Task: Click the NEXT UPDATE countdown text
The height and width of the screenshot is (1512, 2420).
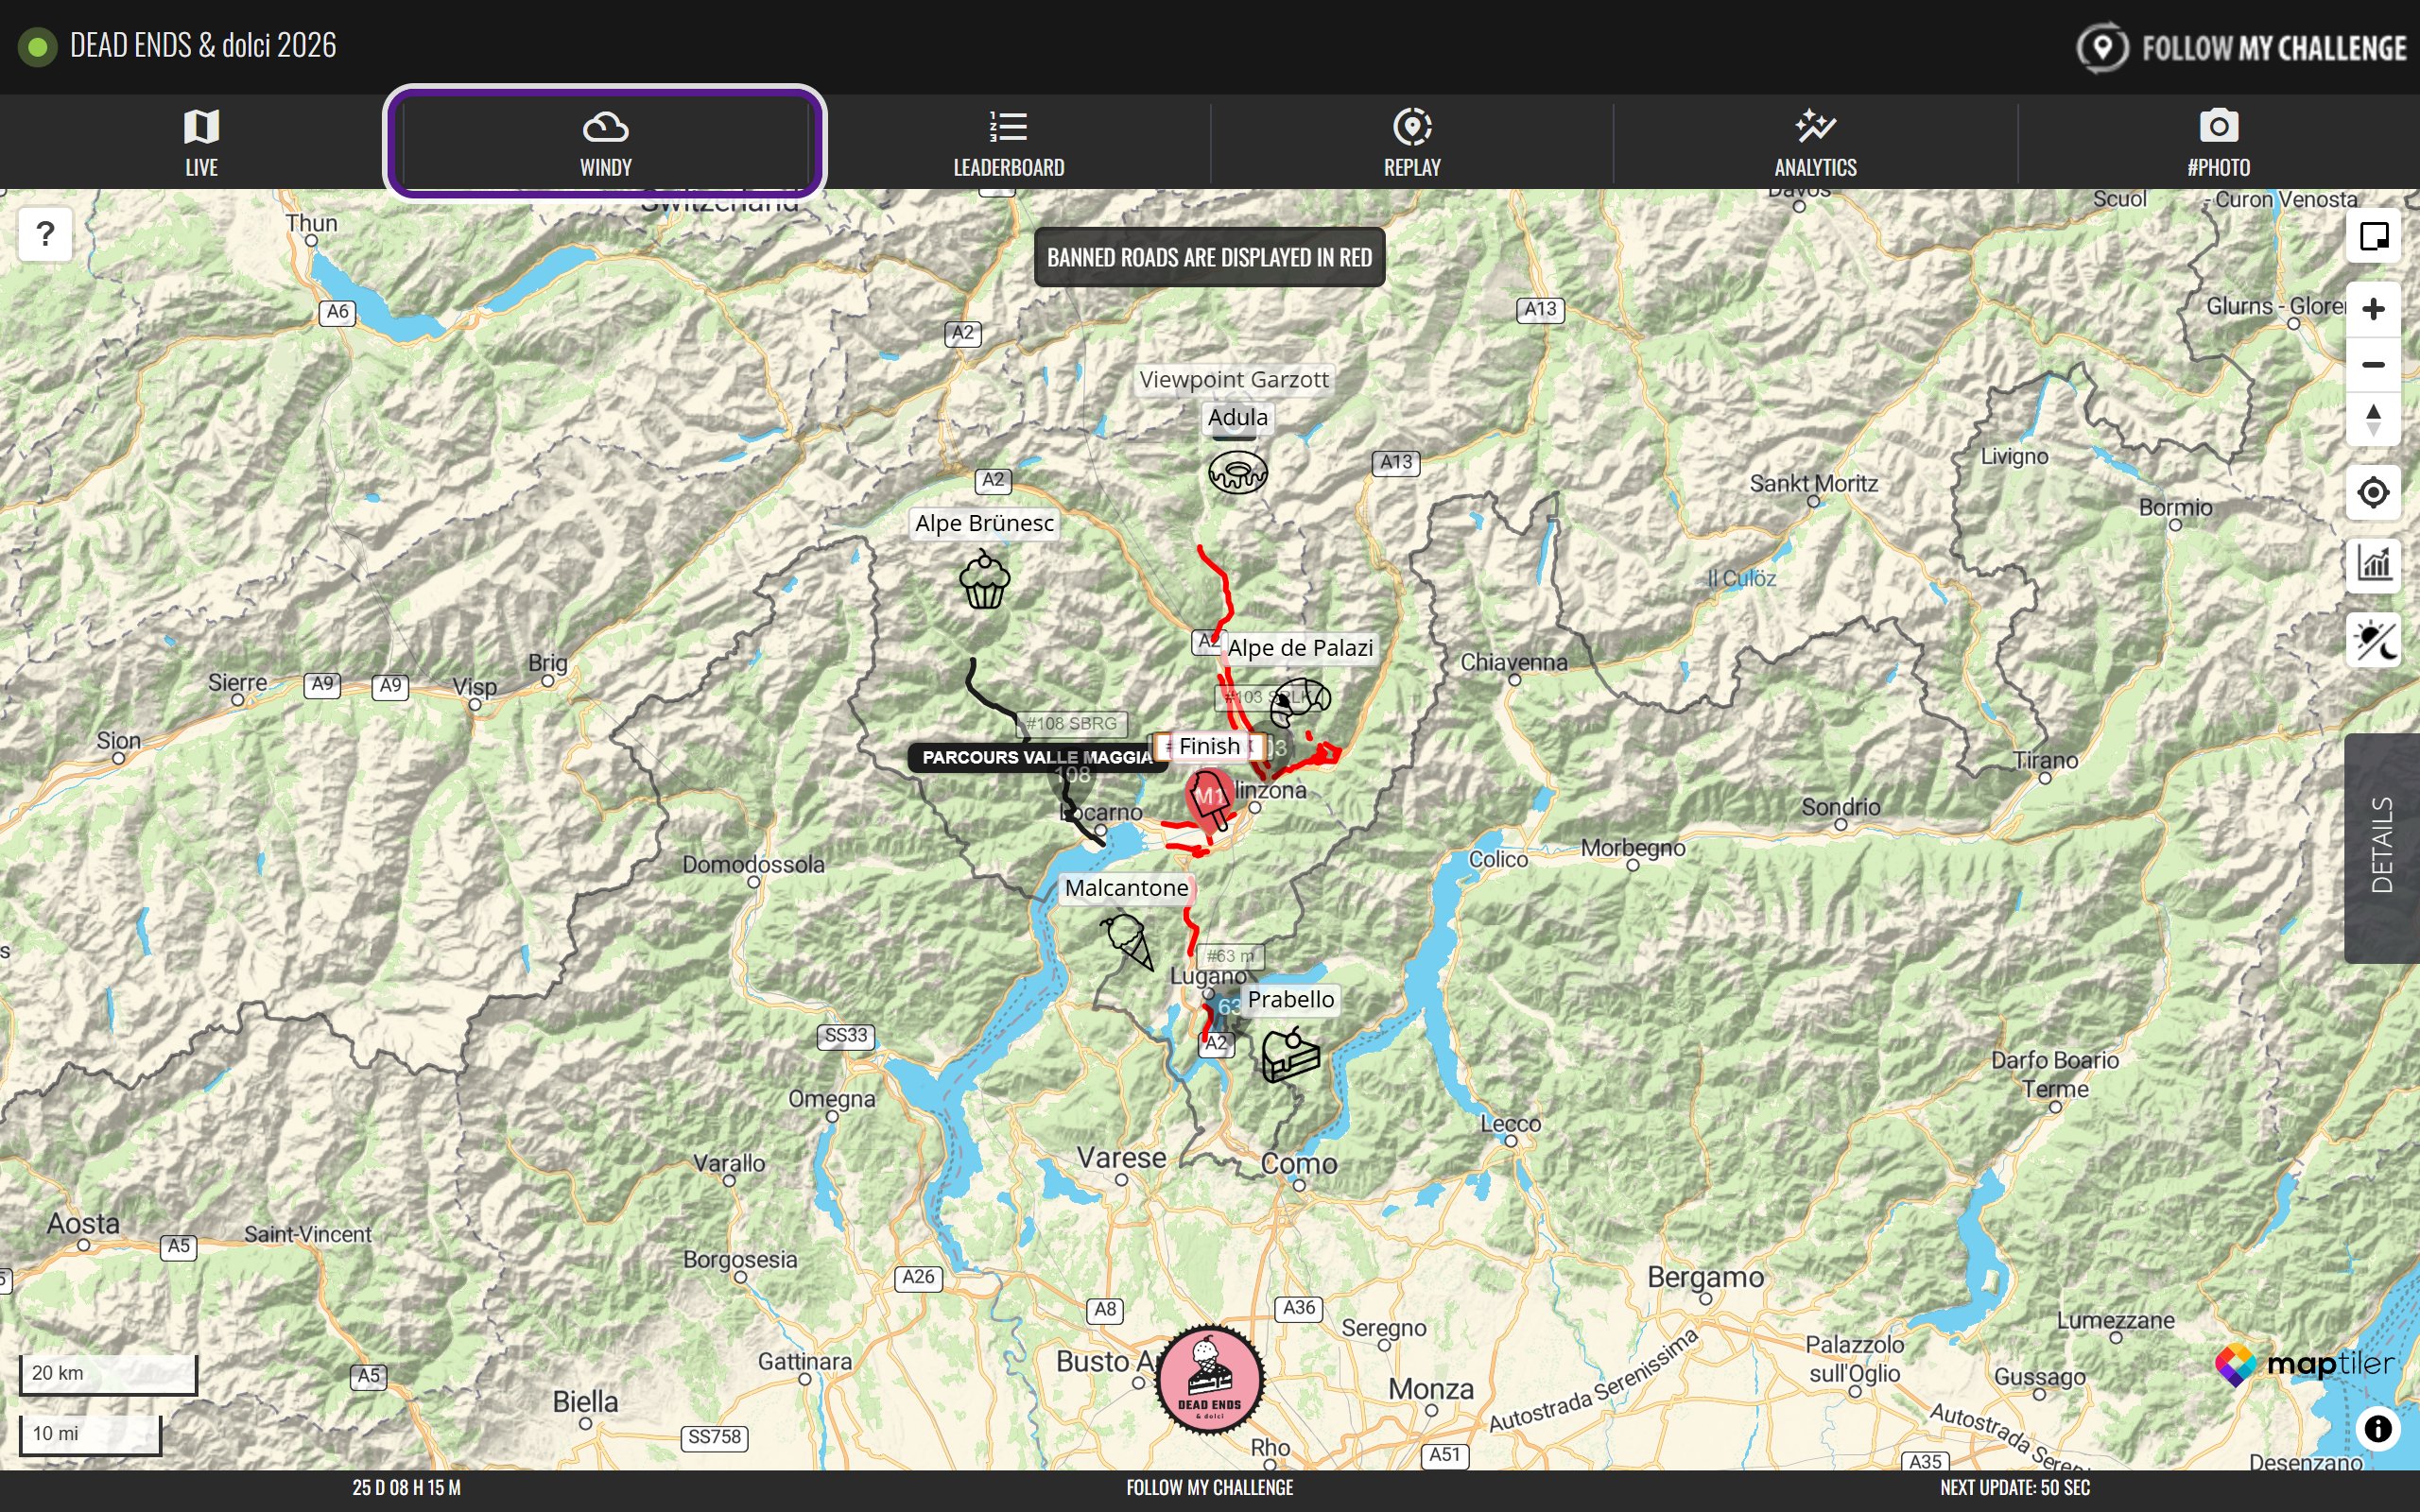Action: (x=2014, y=1488)
